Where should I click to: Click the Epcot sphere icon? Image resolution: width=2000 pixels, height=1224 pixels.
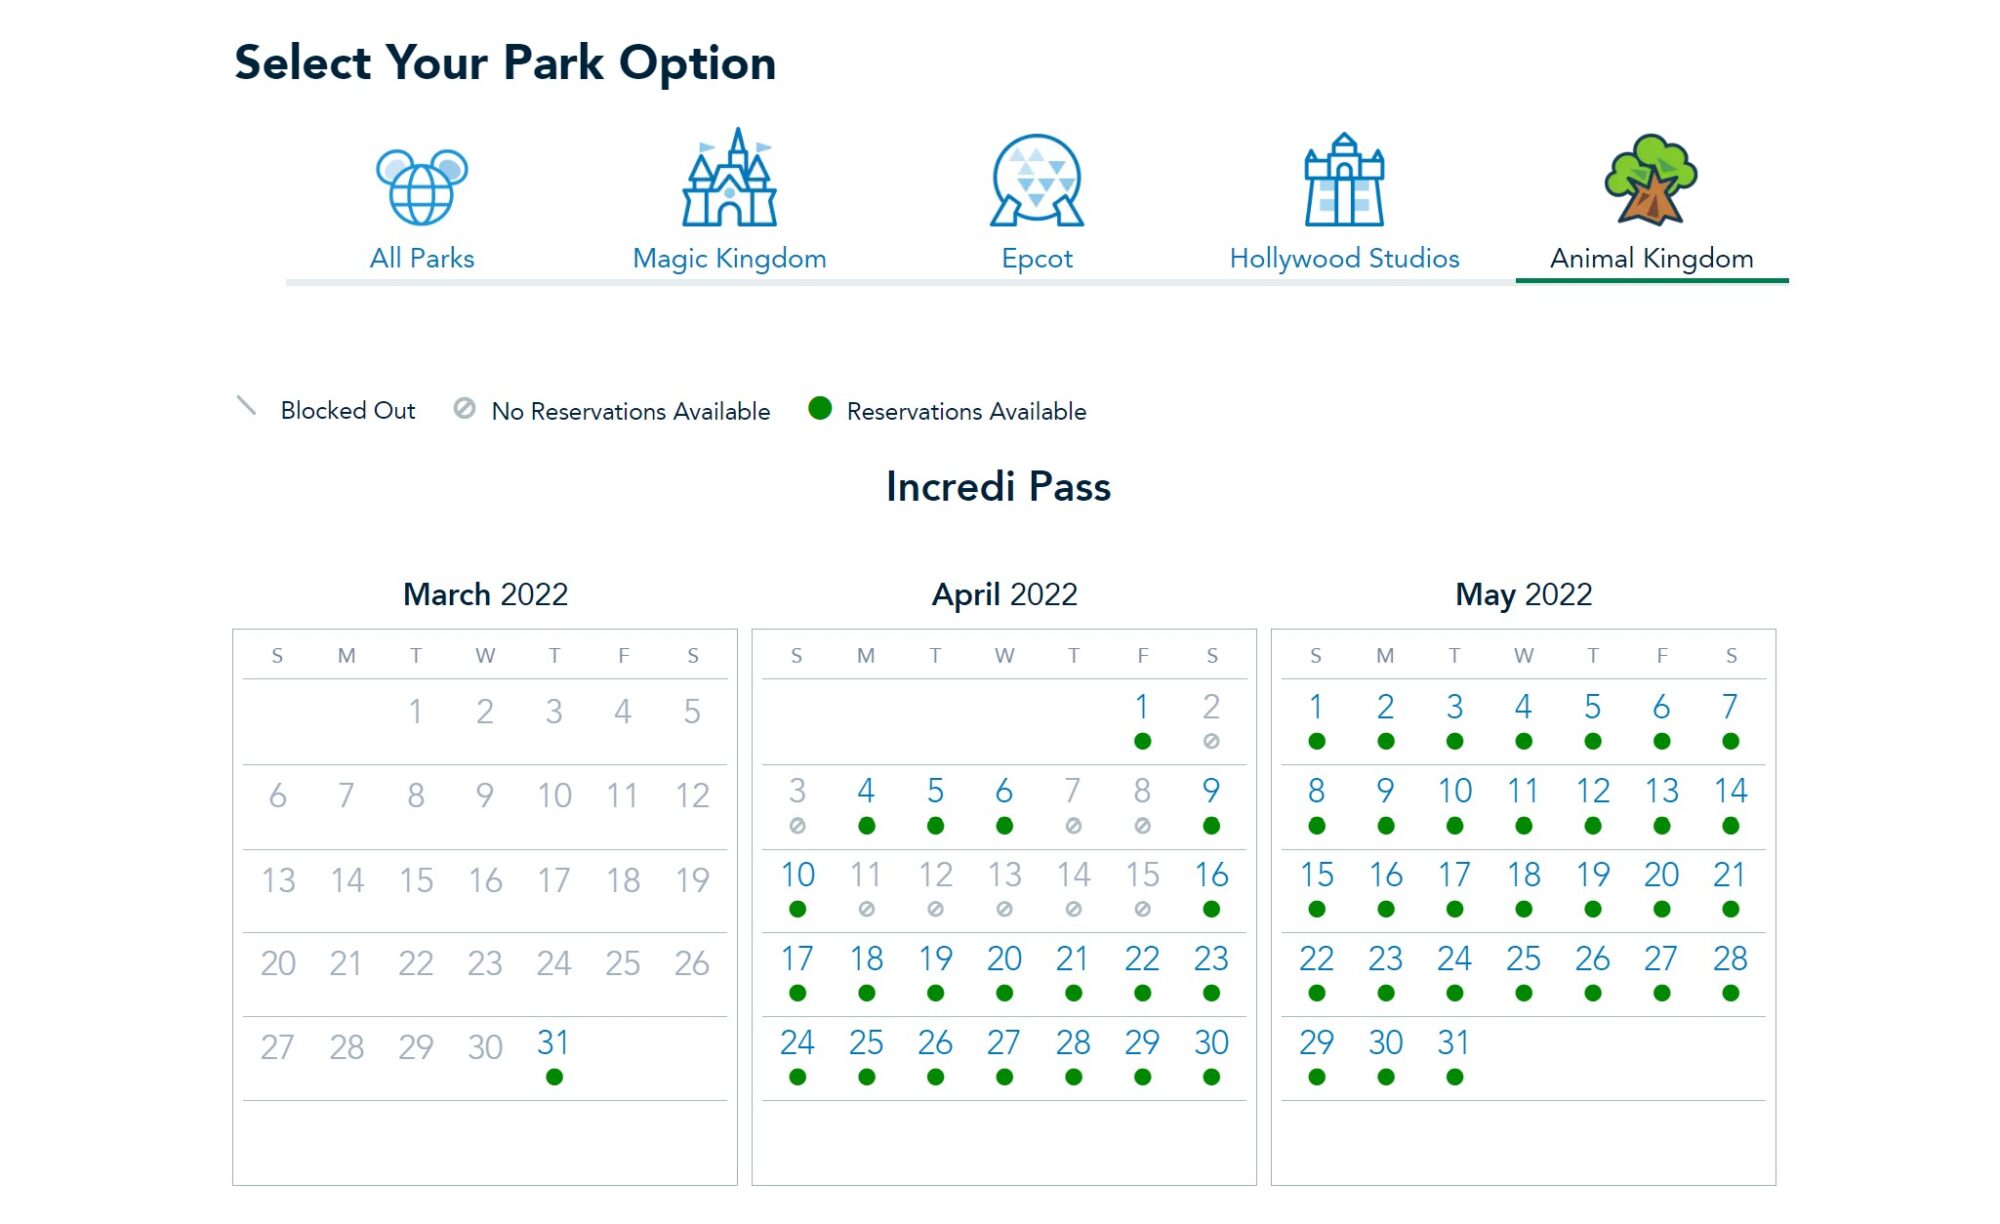pos(1037,181)
